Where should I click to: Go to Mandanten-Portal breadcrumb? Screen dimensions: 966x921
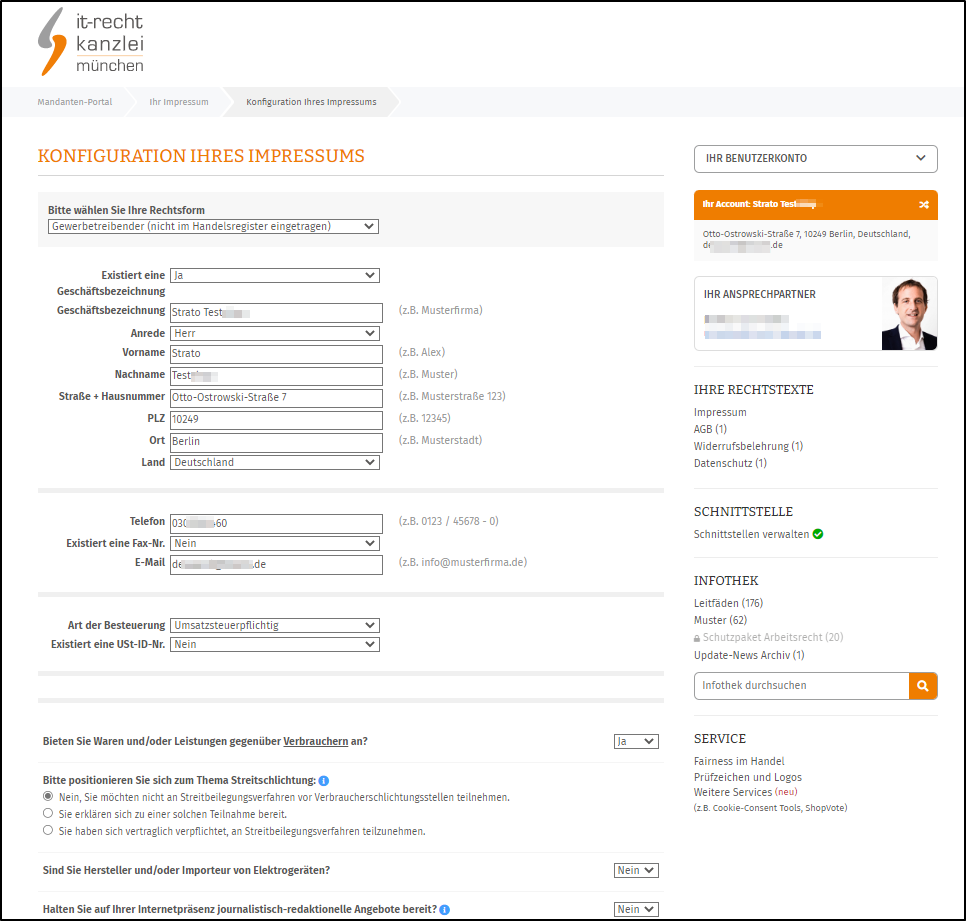tap(75, 102)
